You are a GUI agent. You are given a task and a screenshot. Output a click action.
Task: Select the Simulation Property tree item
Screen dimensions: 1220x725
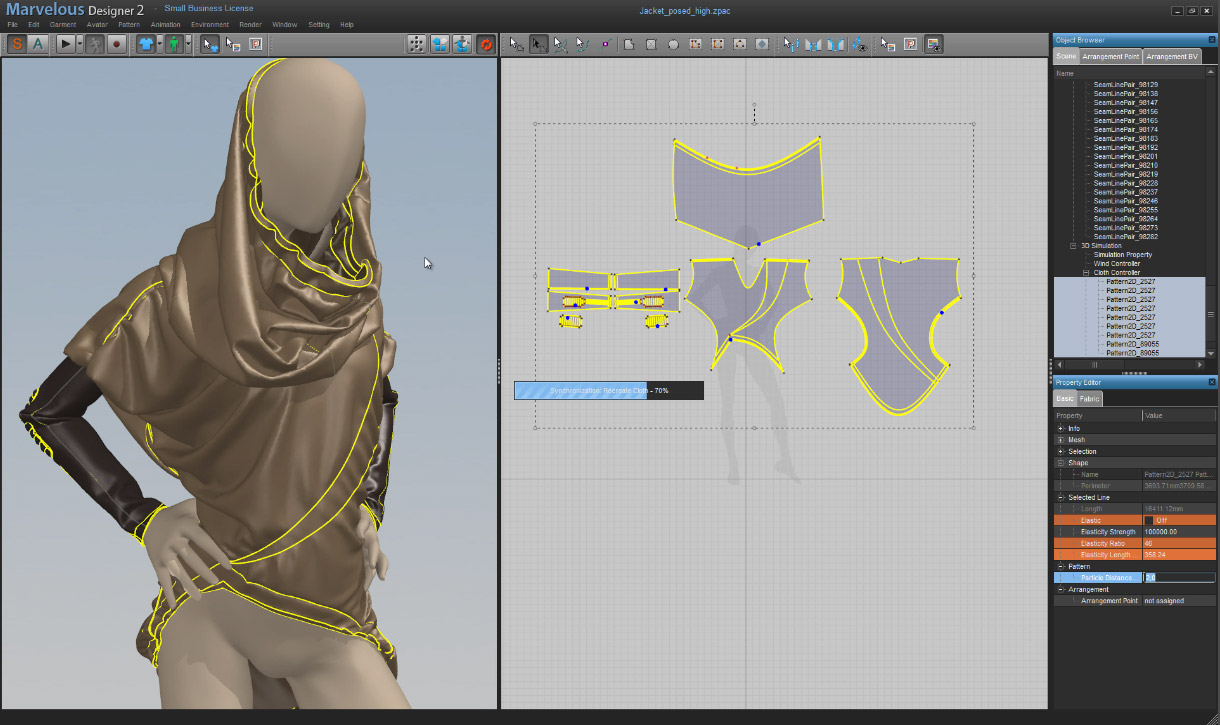(1123, 255)
